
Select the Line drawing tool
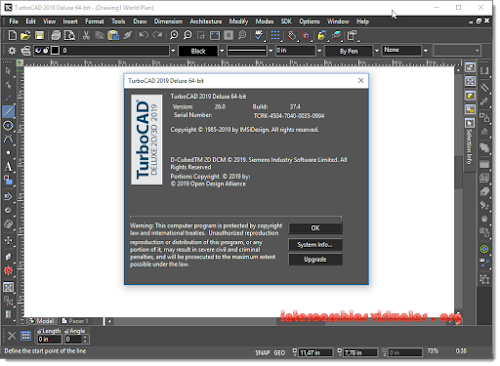[9, 111]
